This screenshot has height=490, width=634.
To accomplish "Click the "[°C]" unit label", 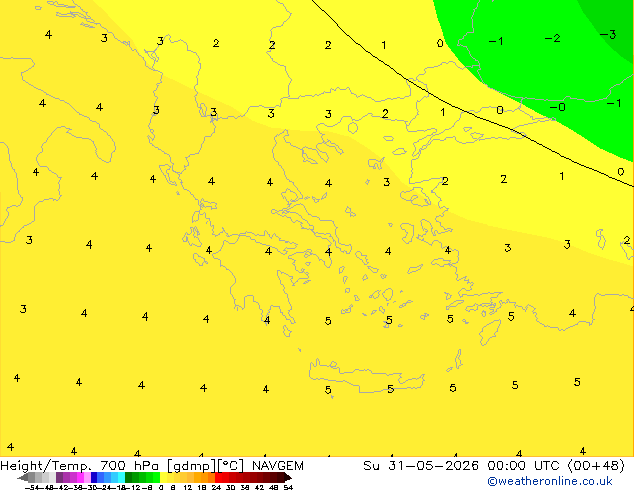I will 231,466.
